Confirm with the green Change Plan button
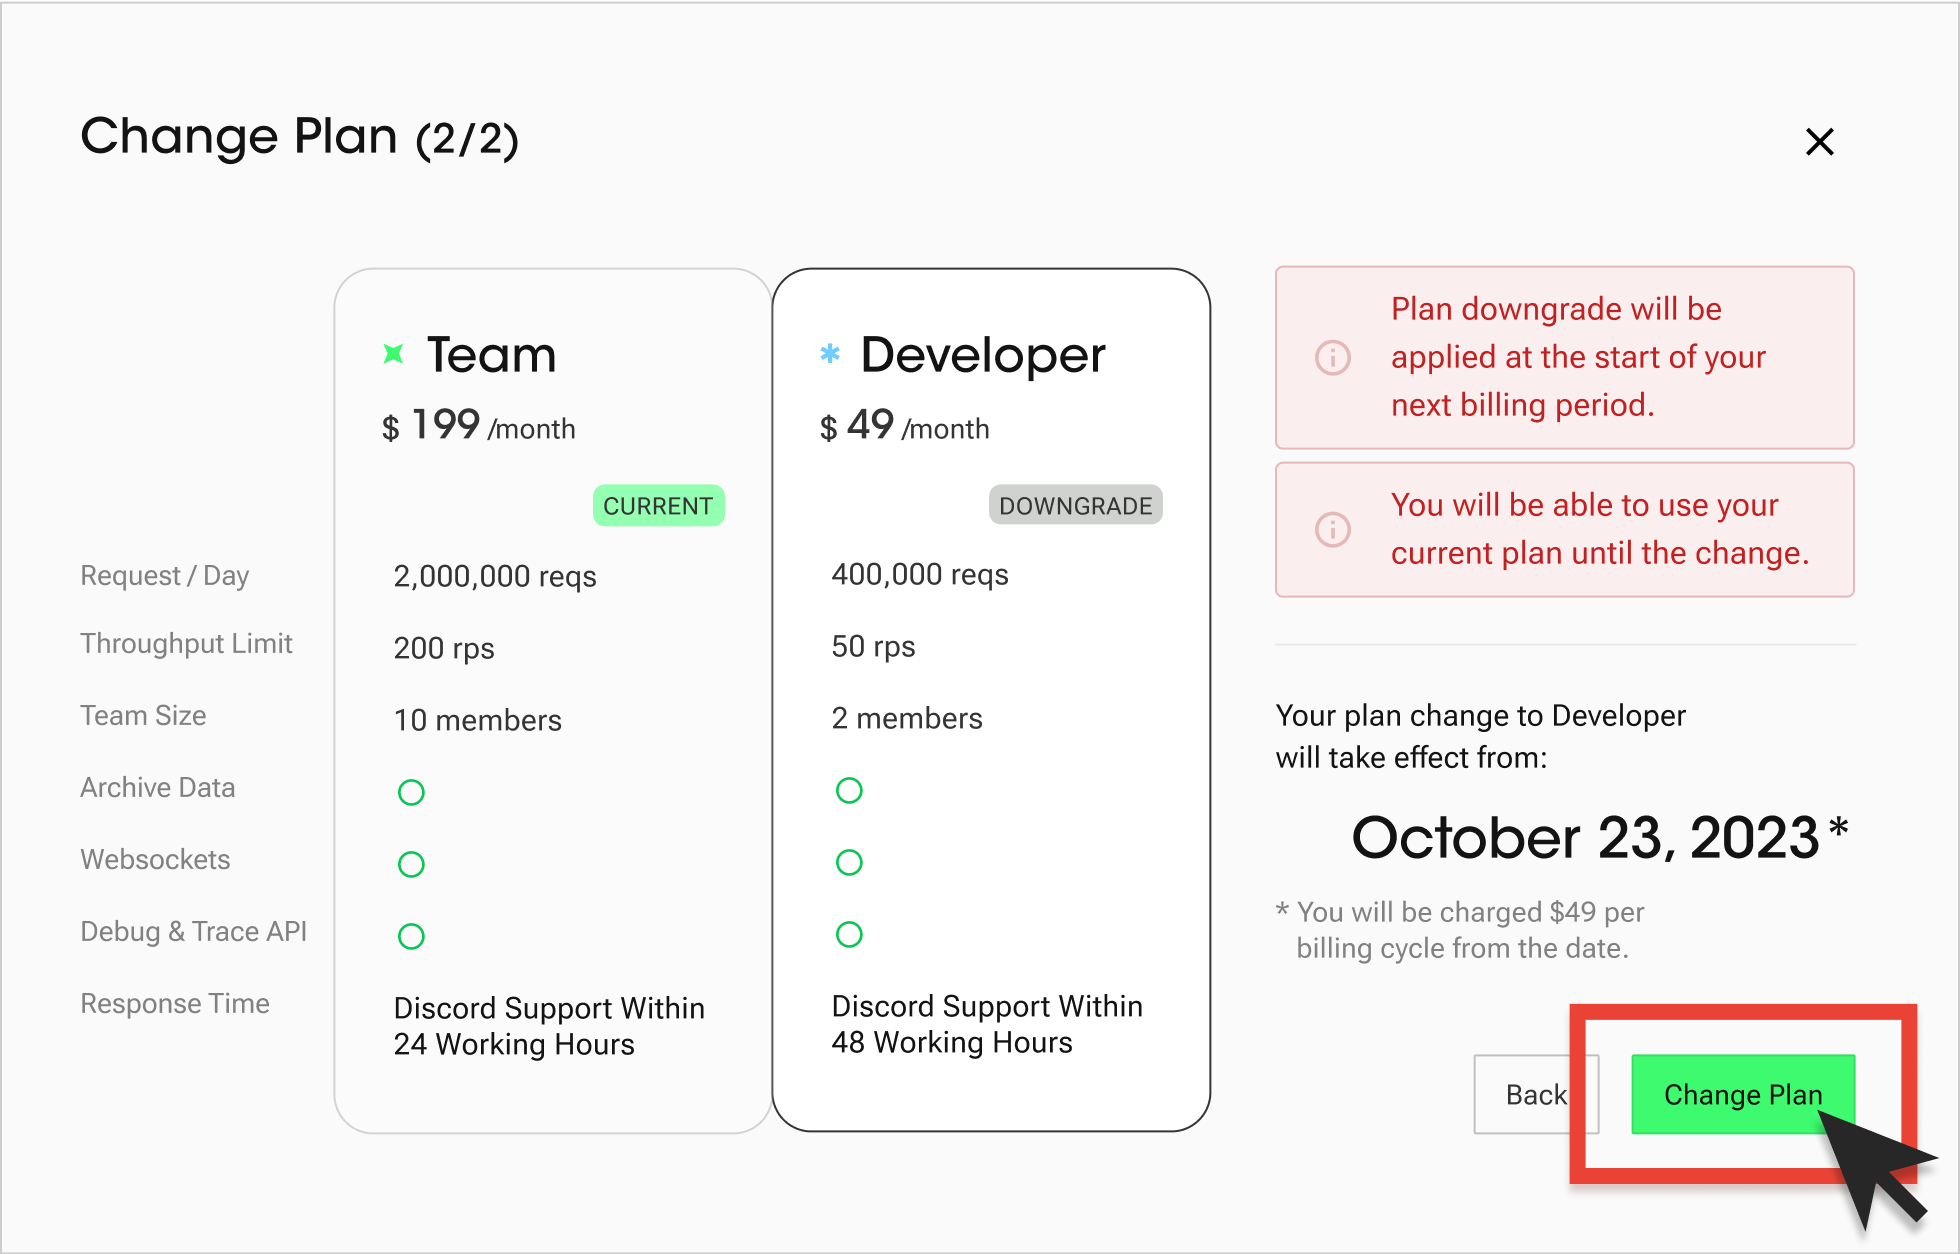The width and height of the screenshot is (1960, 1254). (x=1742, y=1094)
